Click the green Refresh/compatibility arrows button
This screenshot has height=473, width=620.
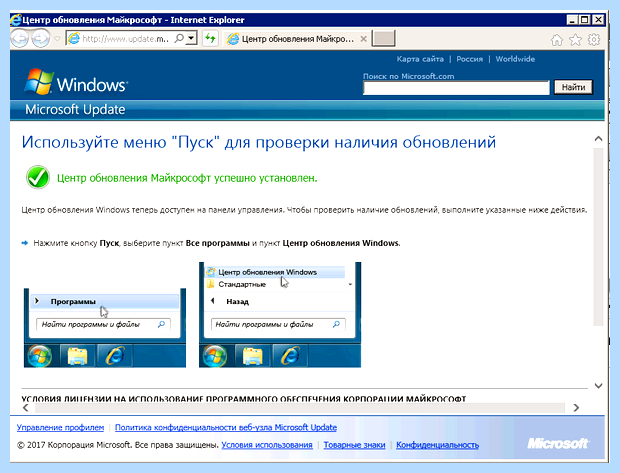(x=210, y=38)
